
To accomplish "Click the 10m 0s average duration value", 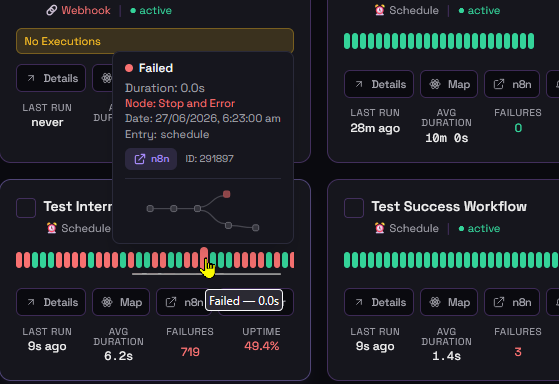I will [x=446, y=138].
